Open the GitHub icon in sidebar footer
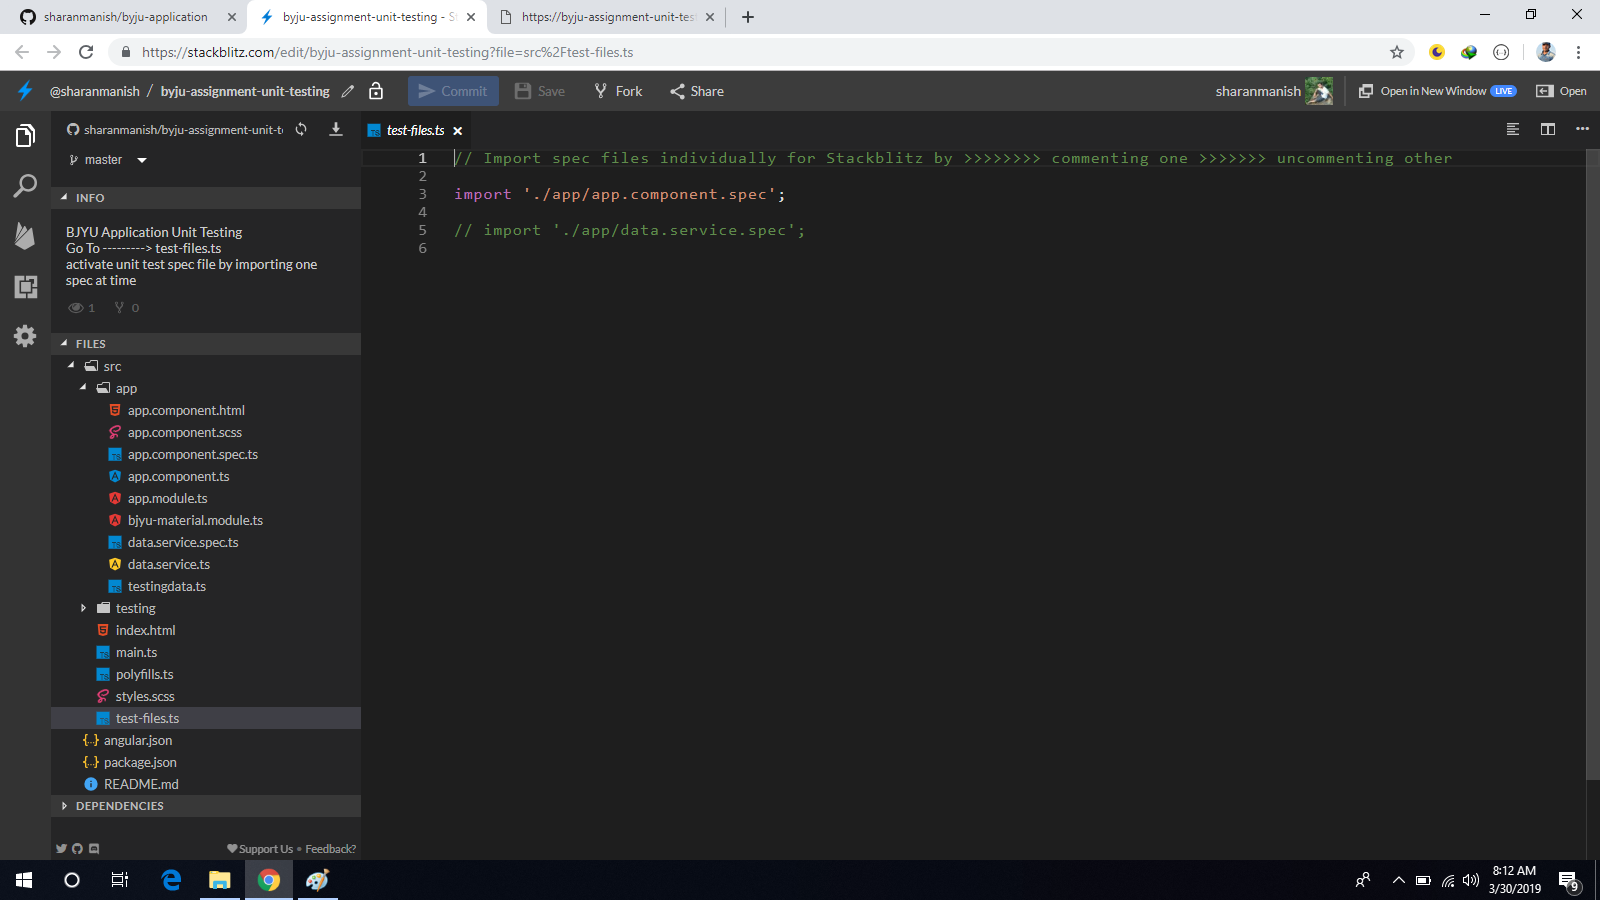The height and width of the screenshot is (900, 1600). click(x=77, y=849)
